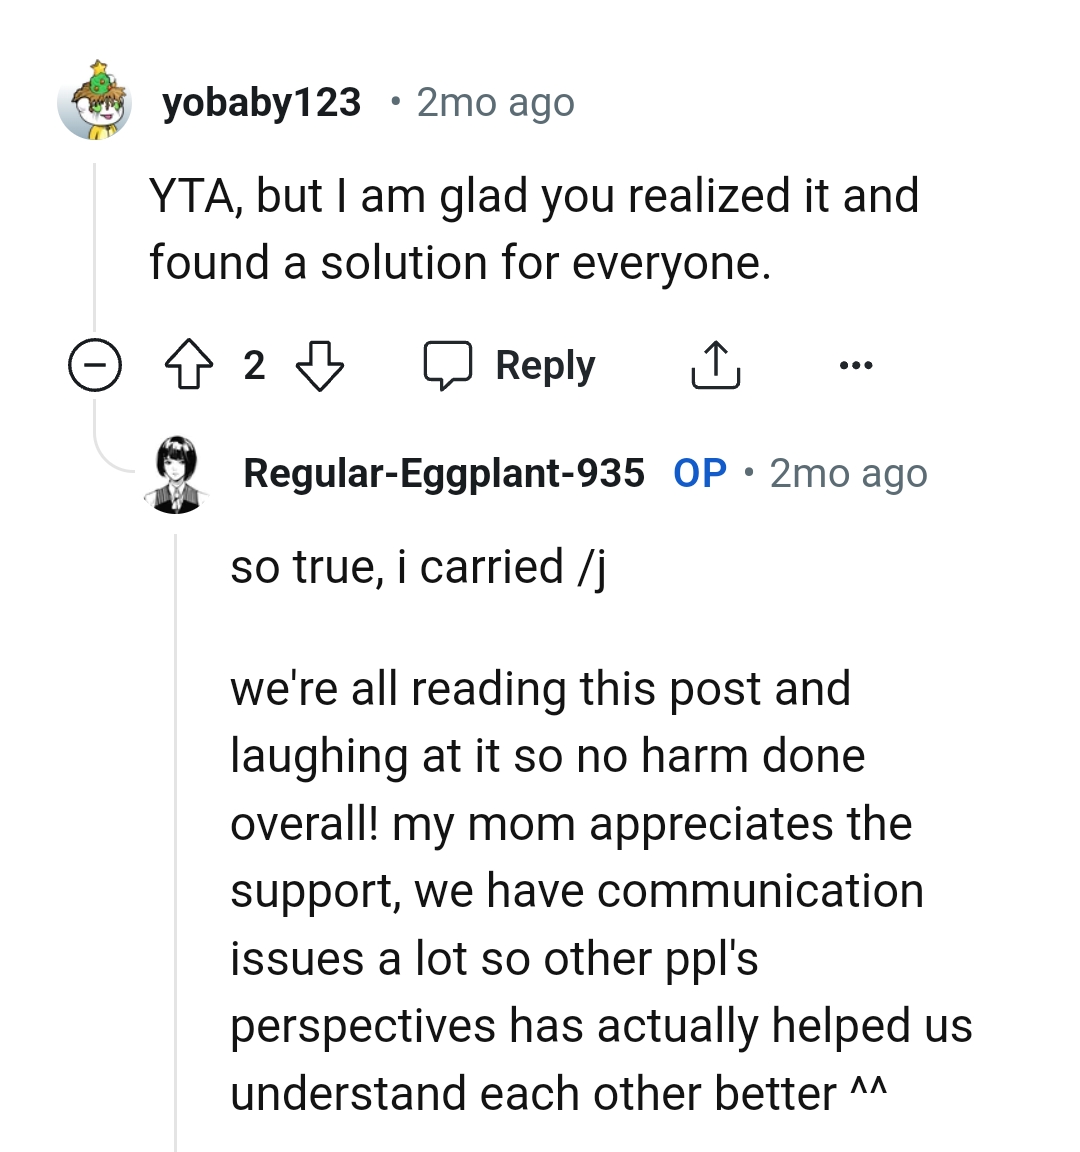Click the blue OP badge

point(700,473)
